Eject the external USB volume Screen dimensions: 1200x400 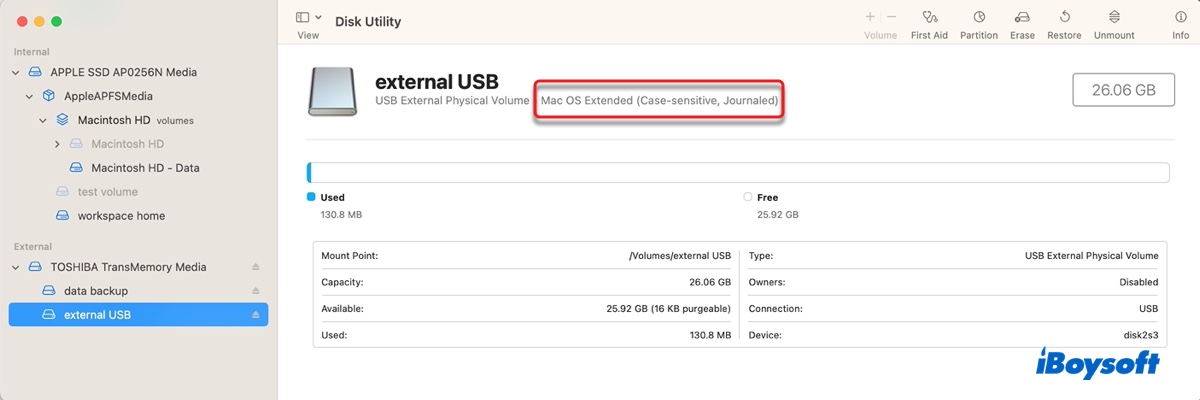coord(255,315)
